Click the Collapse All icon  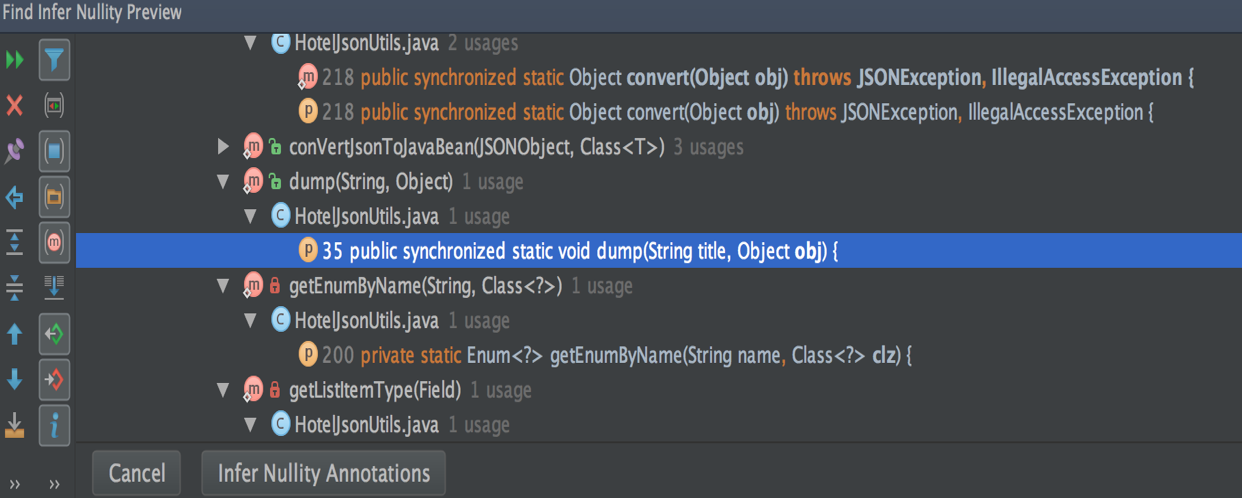coord(14,288)
